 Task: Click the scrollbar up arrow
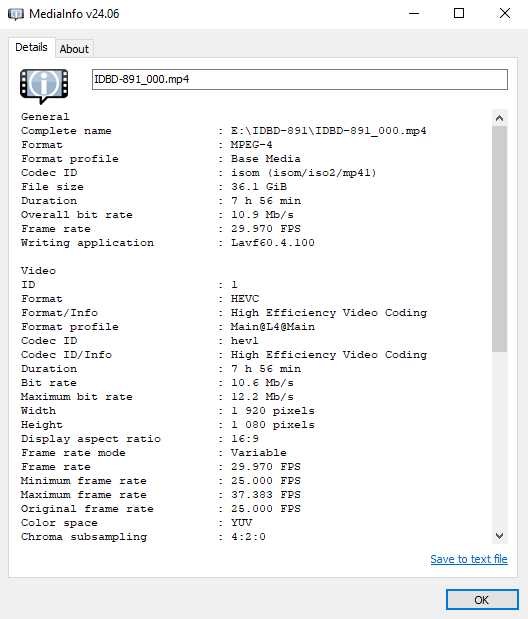500,118
